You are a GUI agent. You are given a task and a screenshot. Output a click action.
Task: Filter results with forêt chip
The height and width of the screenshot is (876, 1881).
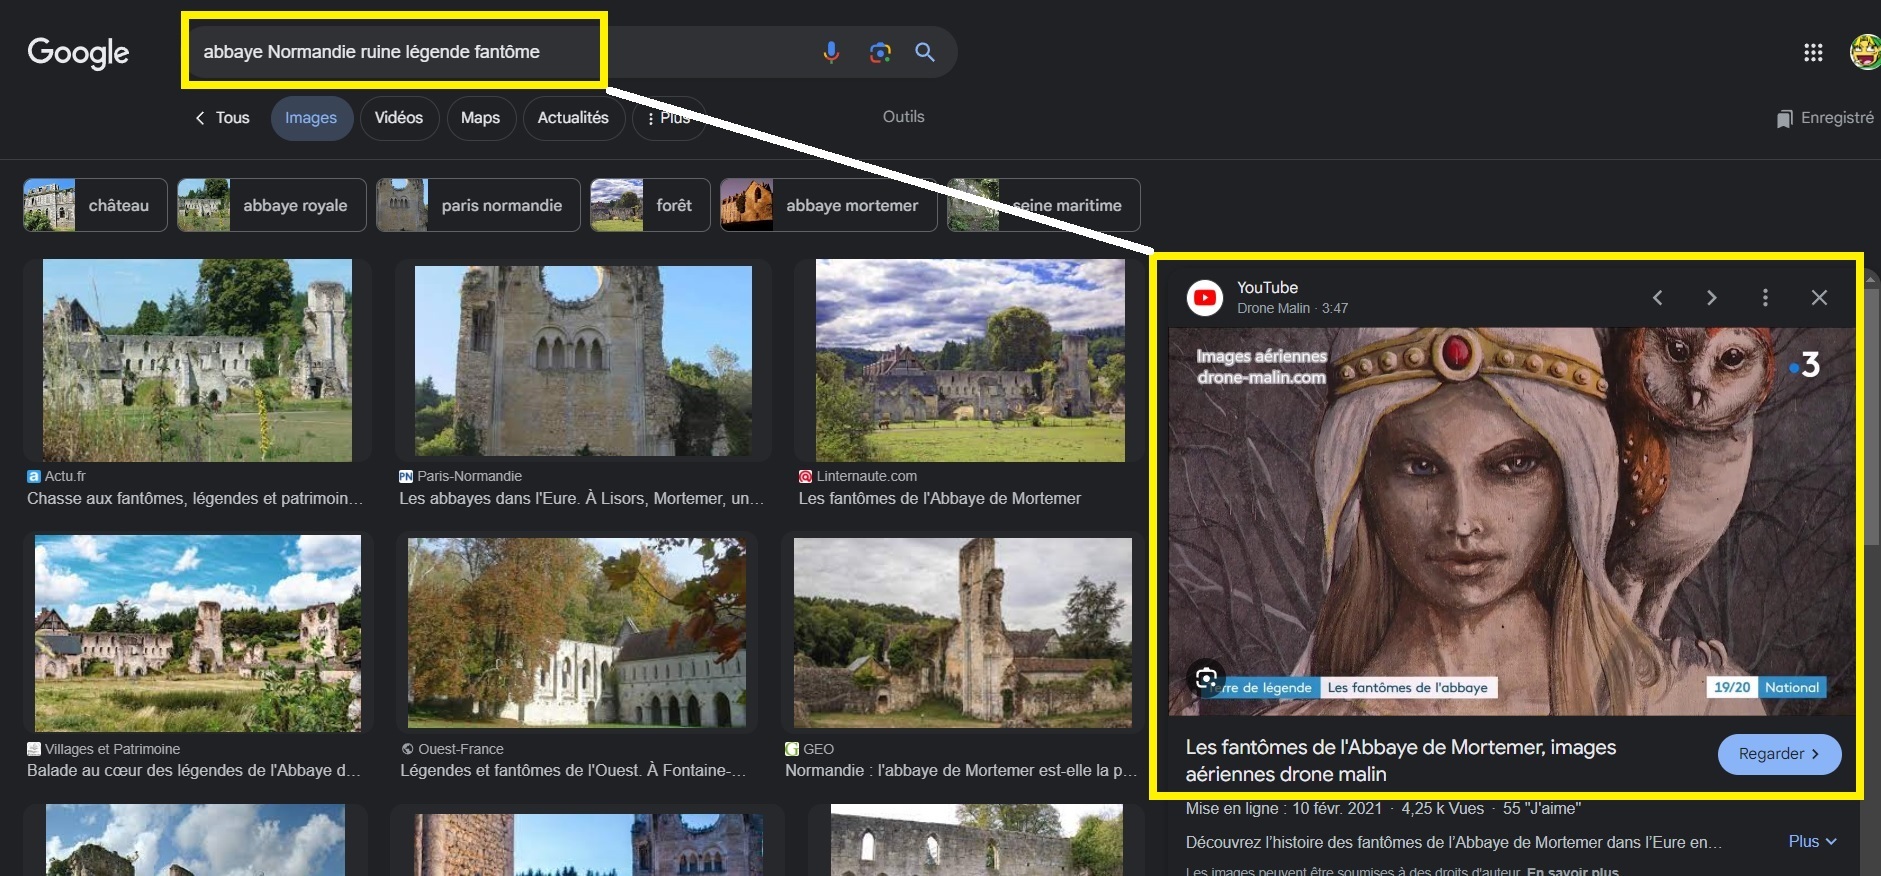650,205
